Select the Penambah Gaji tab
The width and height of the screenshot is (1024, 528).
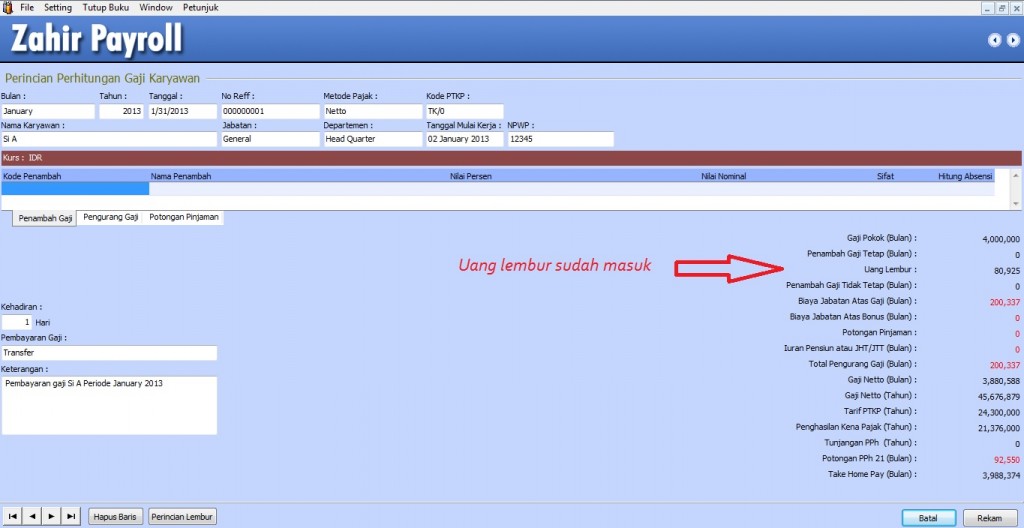point(45,218)
